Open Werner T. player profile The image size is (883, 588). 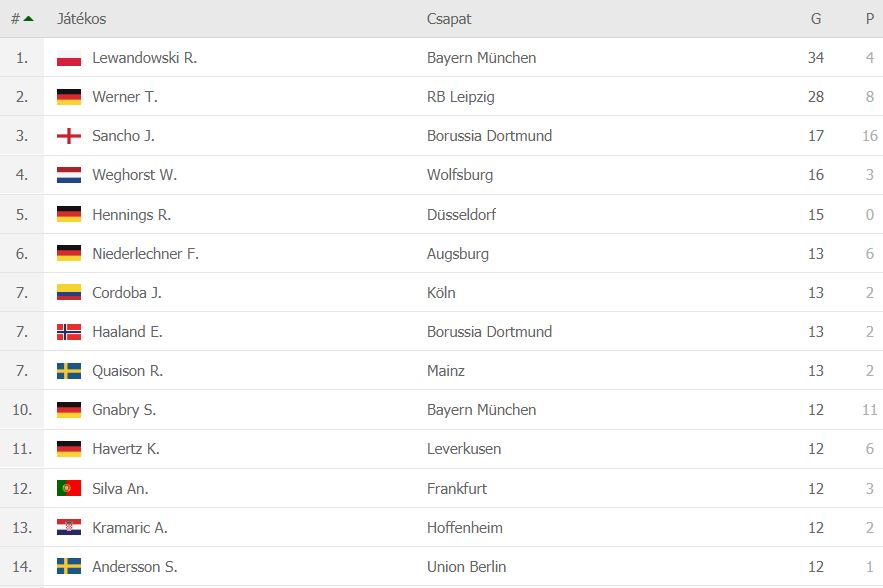click(125, 97)
